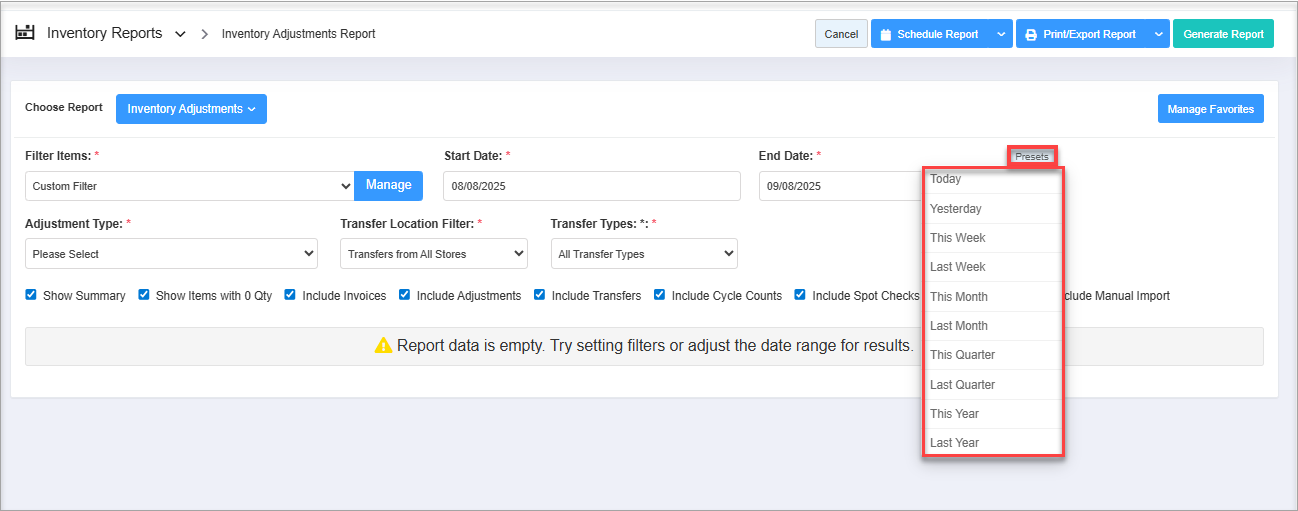Click the Manage button beside Custom Filter
Viewport: 1298px width, 511px height.
[388, 185]
